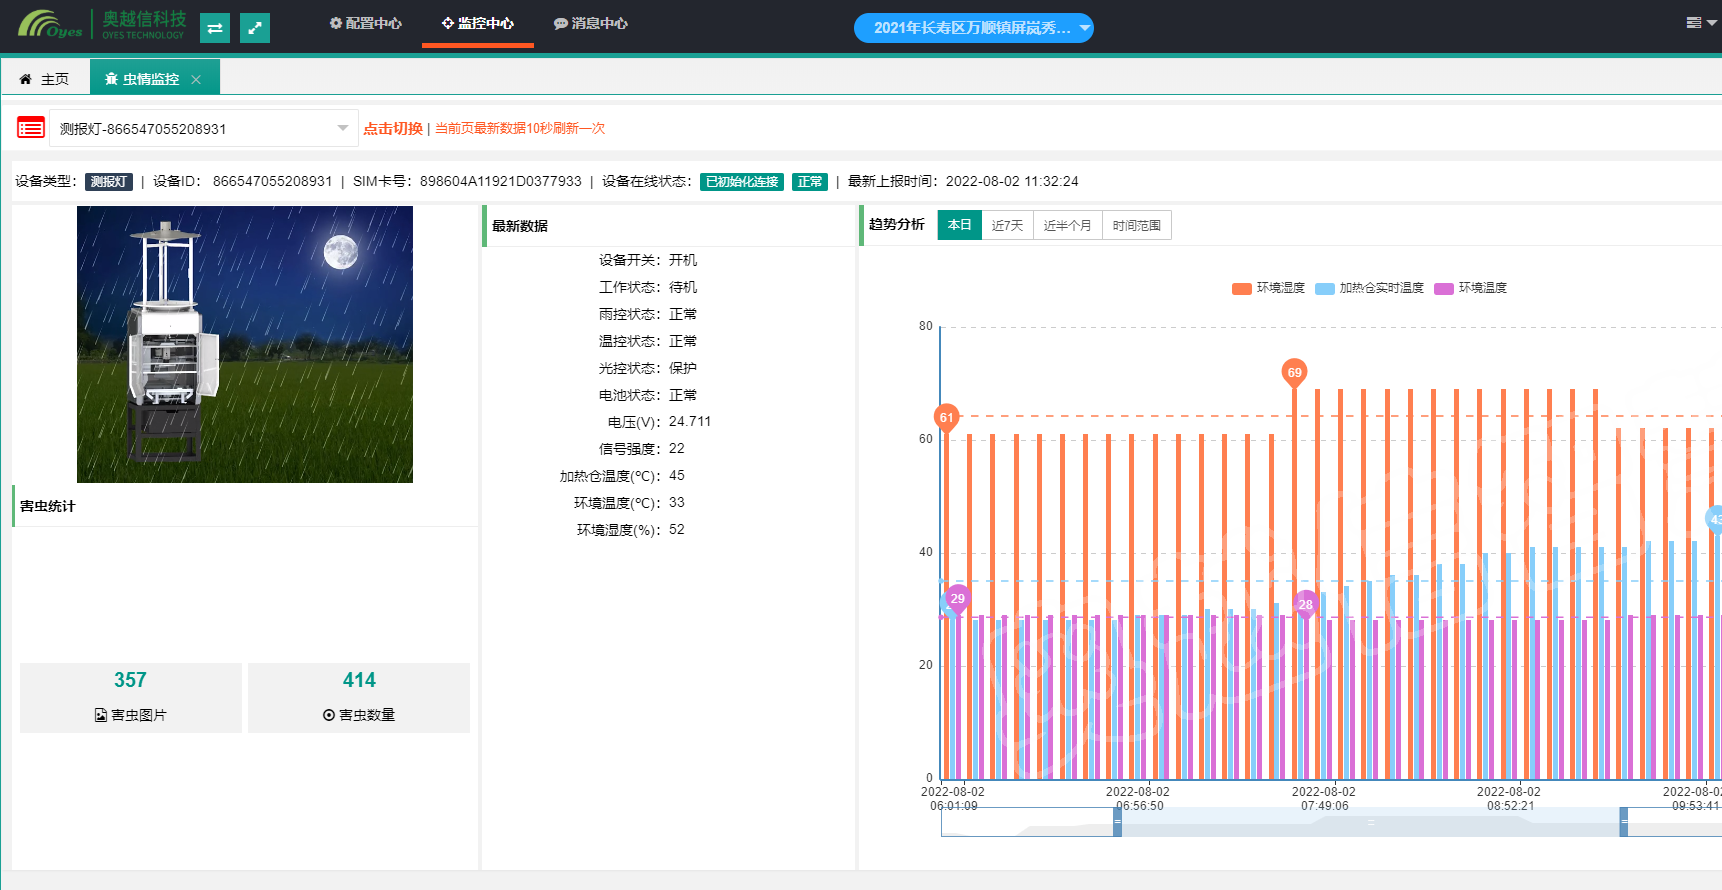Viewport: 1722px width, 890px height.
Task: Open 害虫图片 count tile showing 357
Action: pos(131,697)
